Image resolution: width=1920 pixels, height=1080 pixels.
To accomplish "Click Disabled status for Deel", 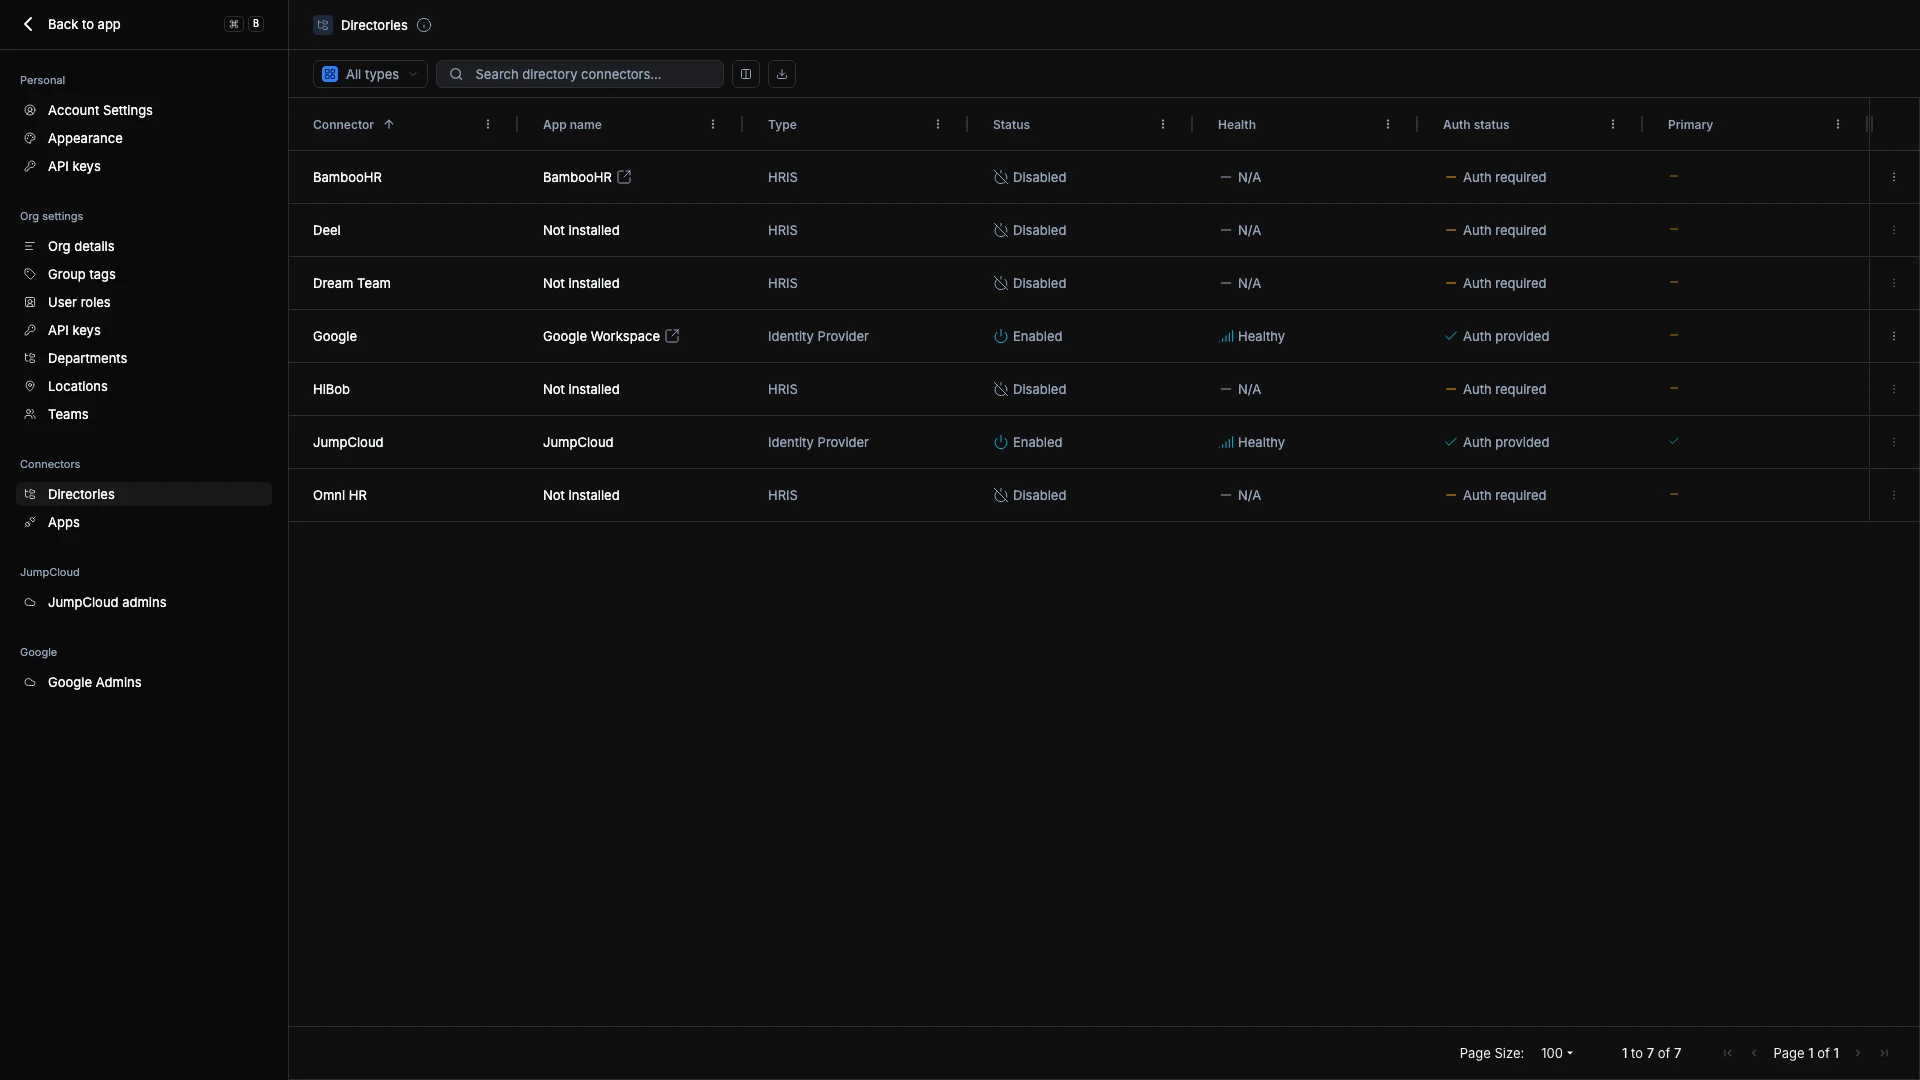I will pyautogui.click(x=1030, y=230).
